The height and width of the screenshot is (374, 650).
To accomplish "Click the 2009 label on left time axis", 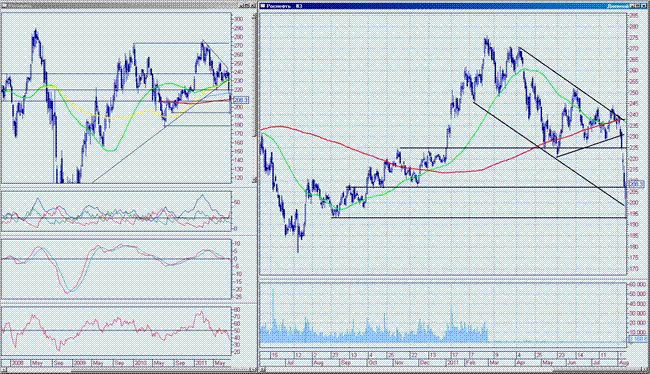I will (79, 363).
